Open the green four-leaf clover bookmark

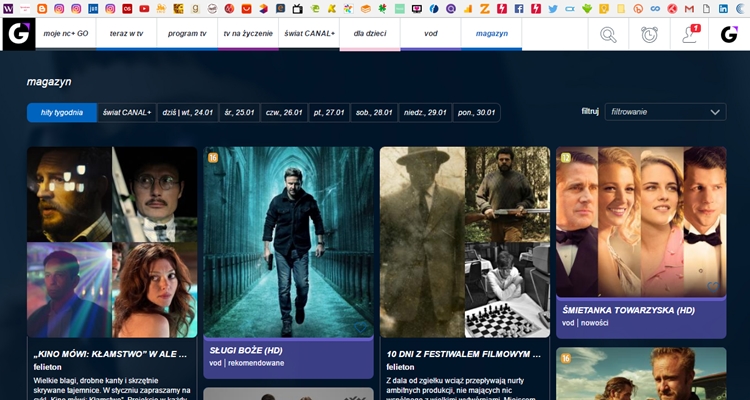382,8
